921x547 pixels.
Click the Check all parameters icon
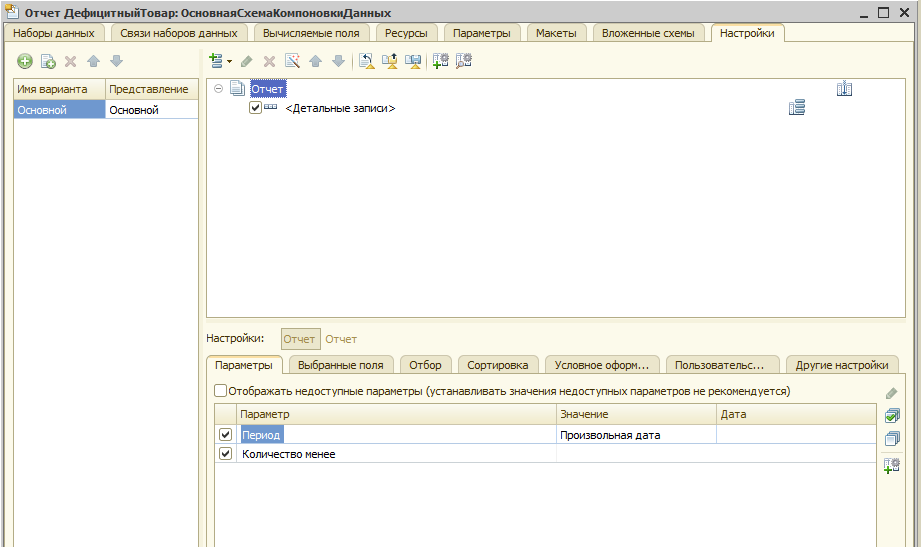click(x=892, y=415)
